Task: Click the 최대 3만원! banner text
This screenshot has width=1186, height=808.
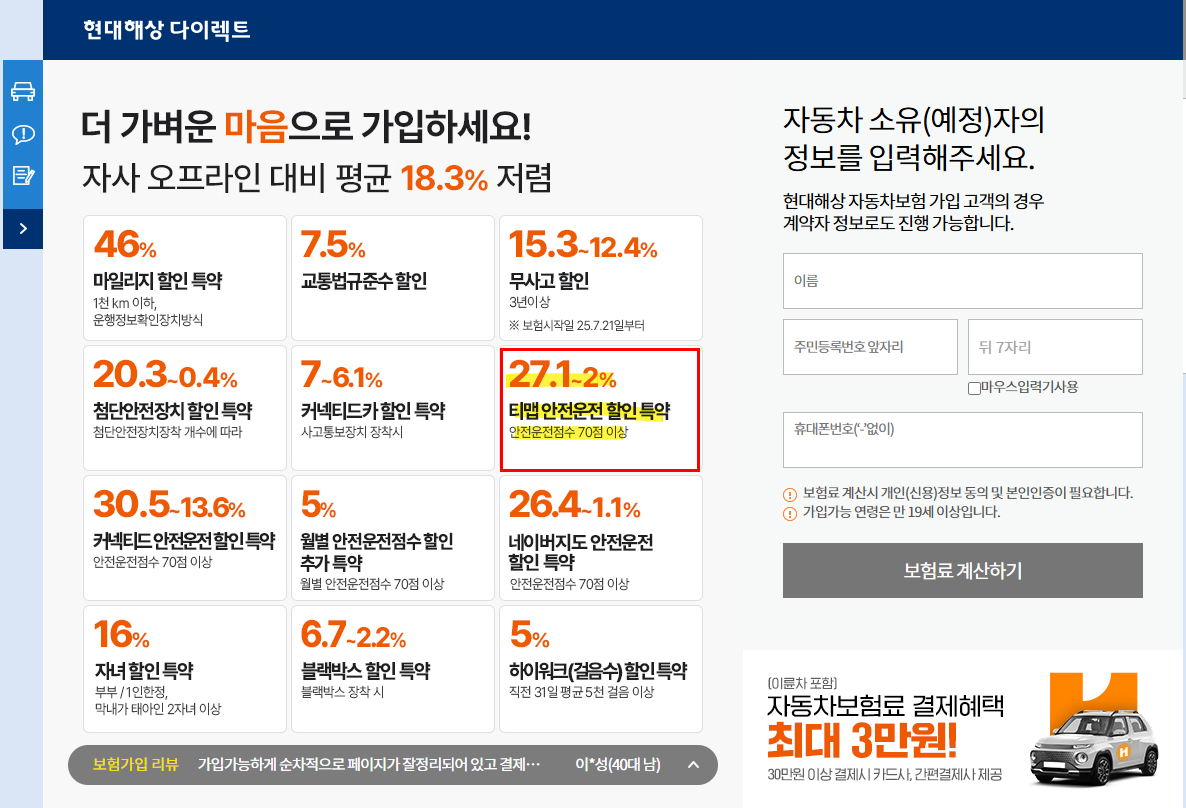Action: pyautogui.click(x=862, y=740)
